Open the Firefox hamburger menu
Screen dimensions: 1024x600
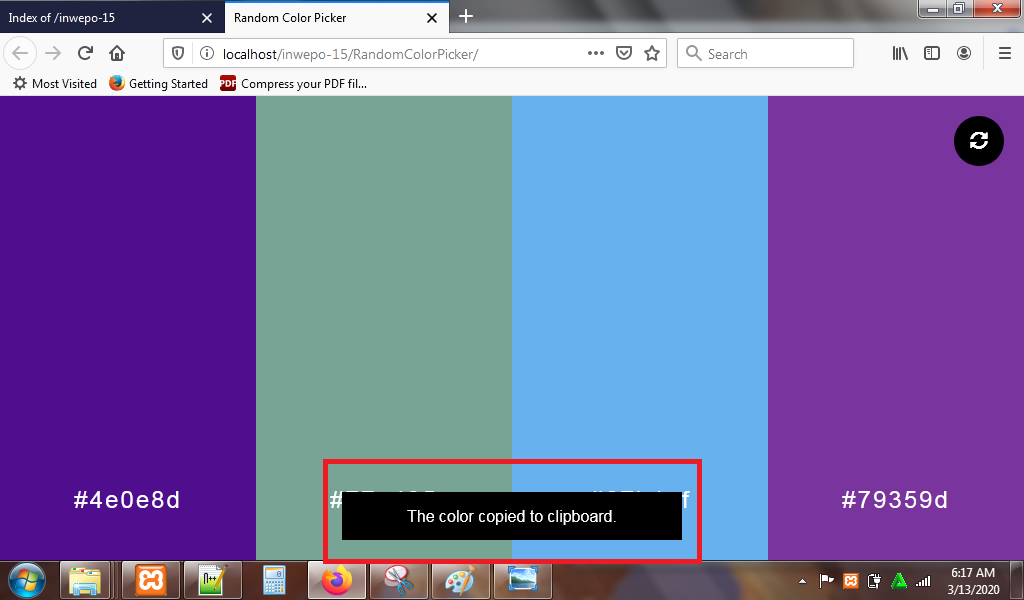click(x=1005, y=54)
